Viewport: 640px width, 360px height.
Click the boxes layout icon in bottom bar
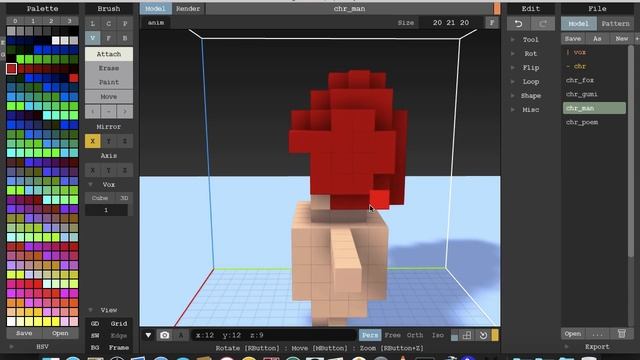tap(467, 335)
